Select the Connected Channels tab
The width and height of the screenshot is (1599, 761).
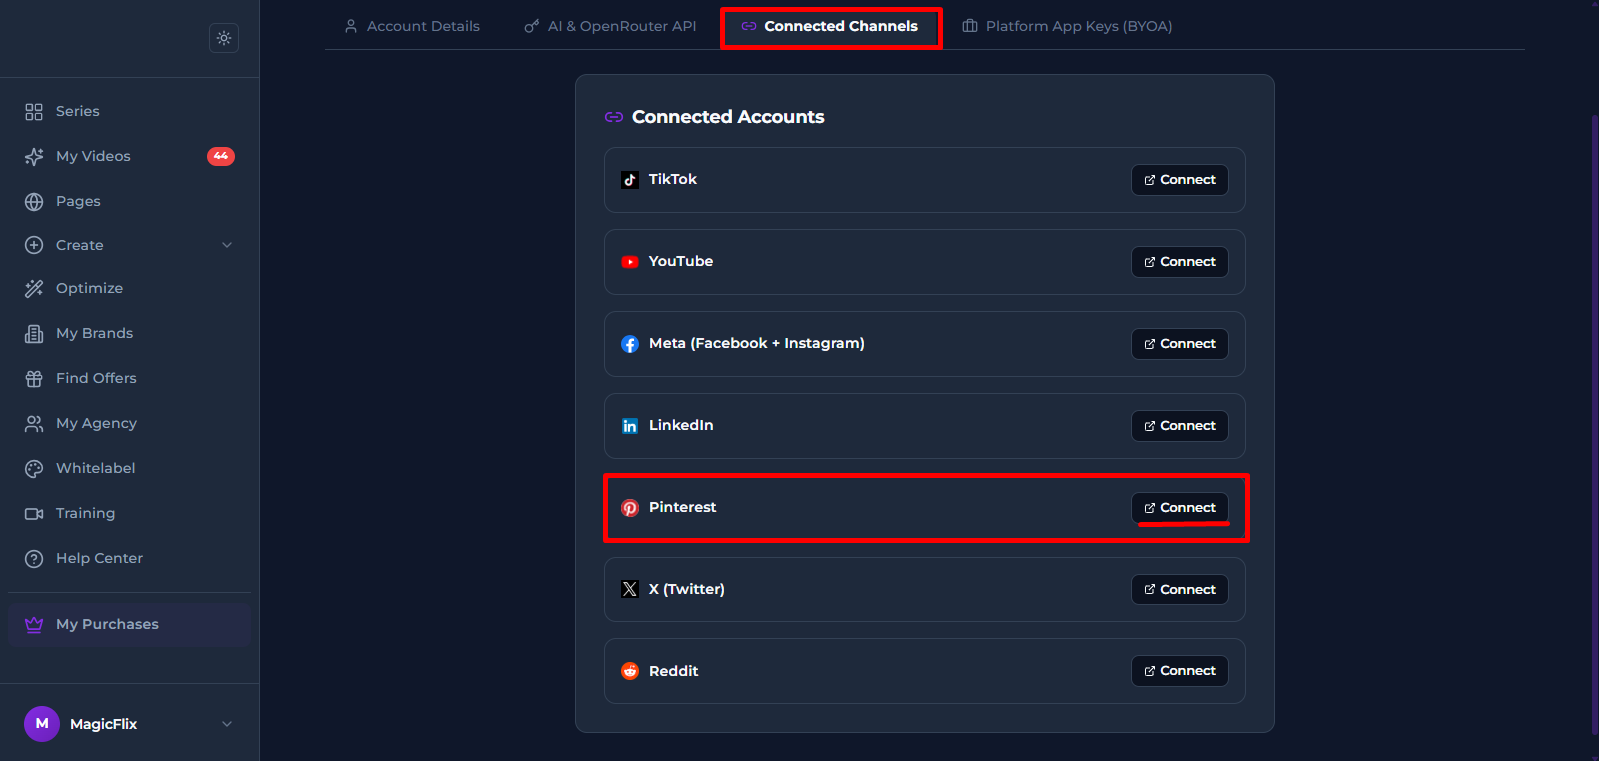830,26
